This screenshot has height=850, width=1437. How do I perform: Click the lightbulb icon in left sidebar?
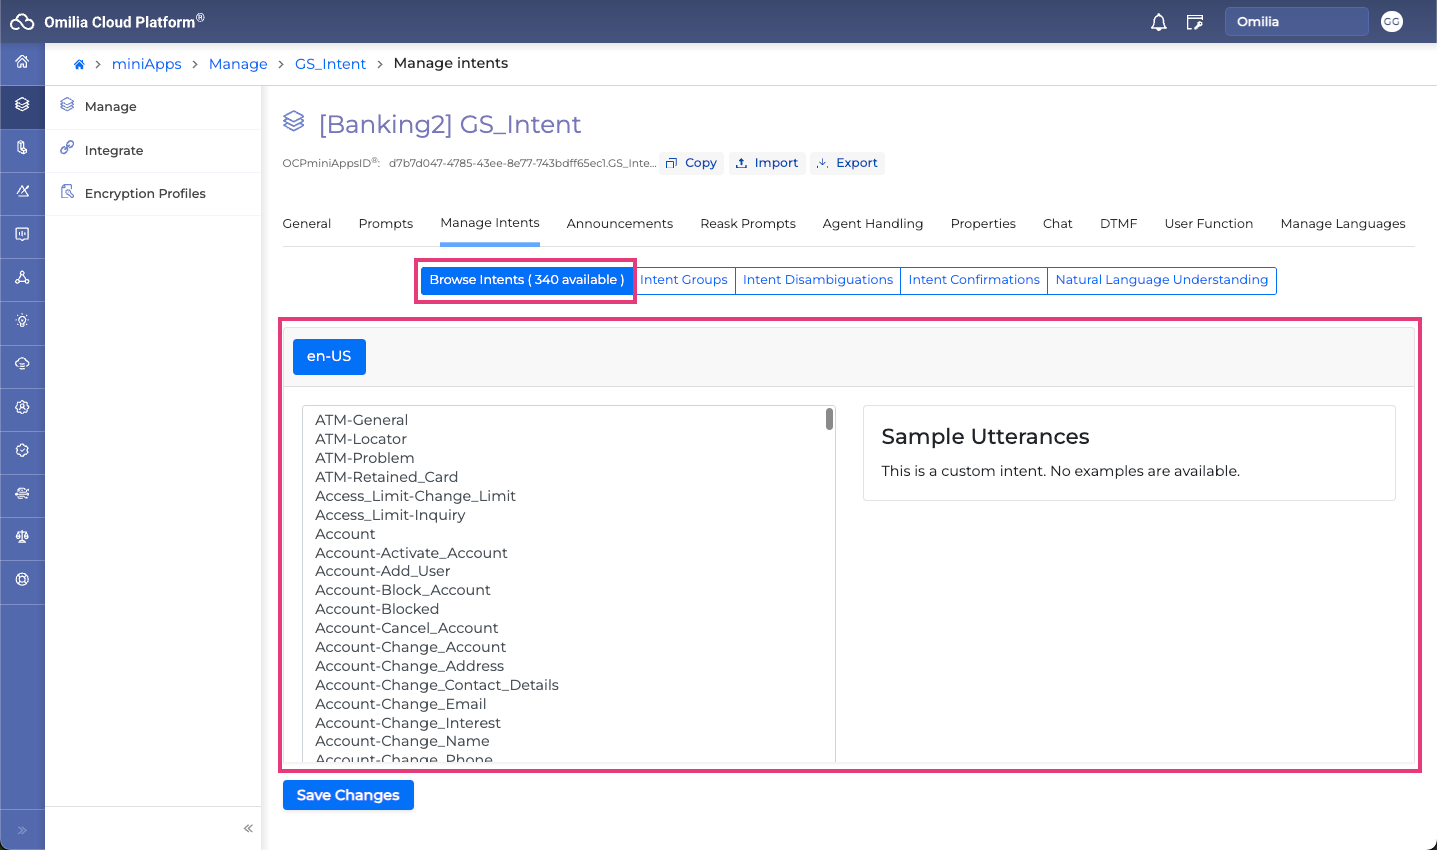22,321
